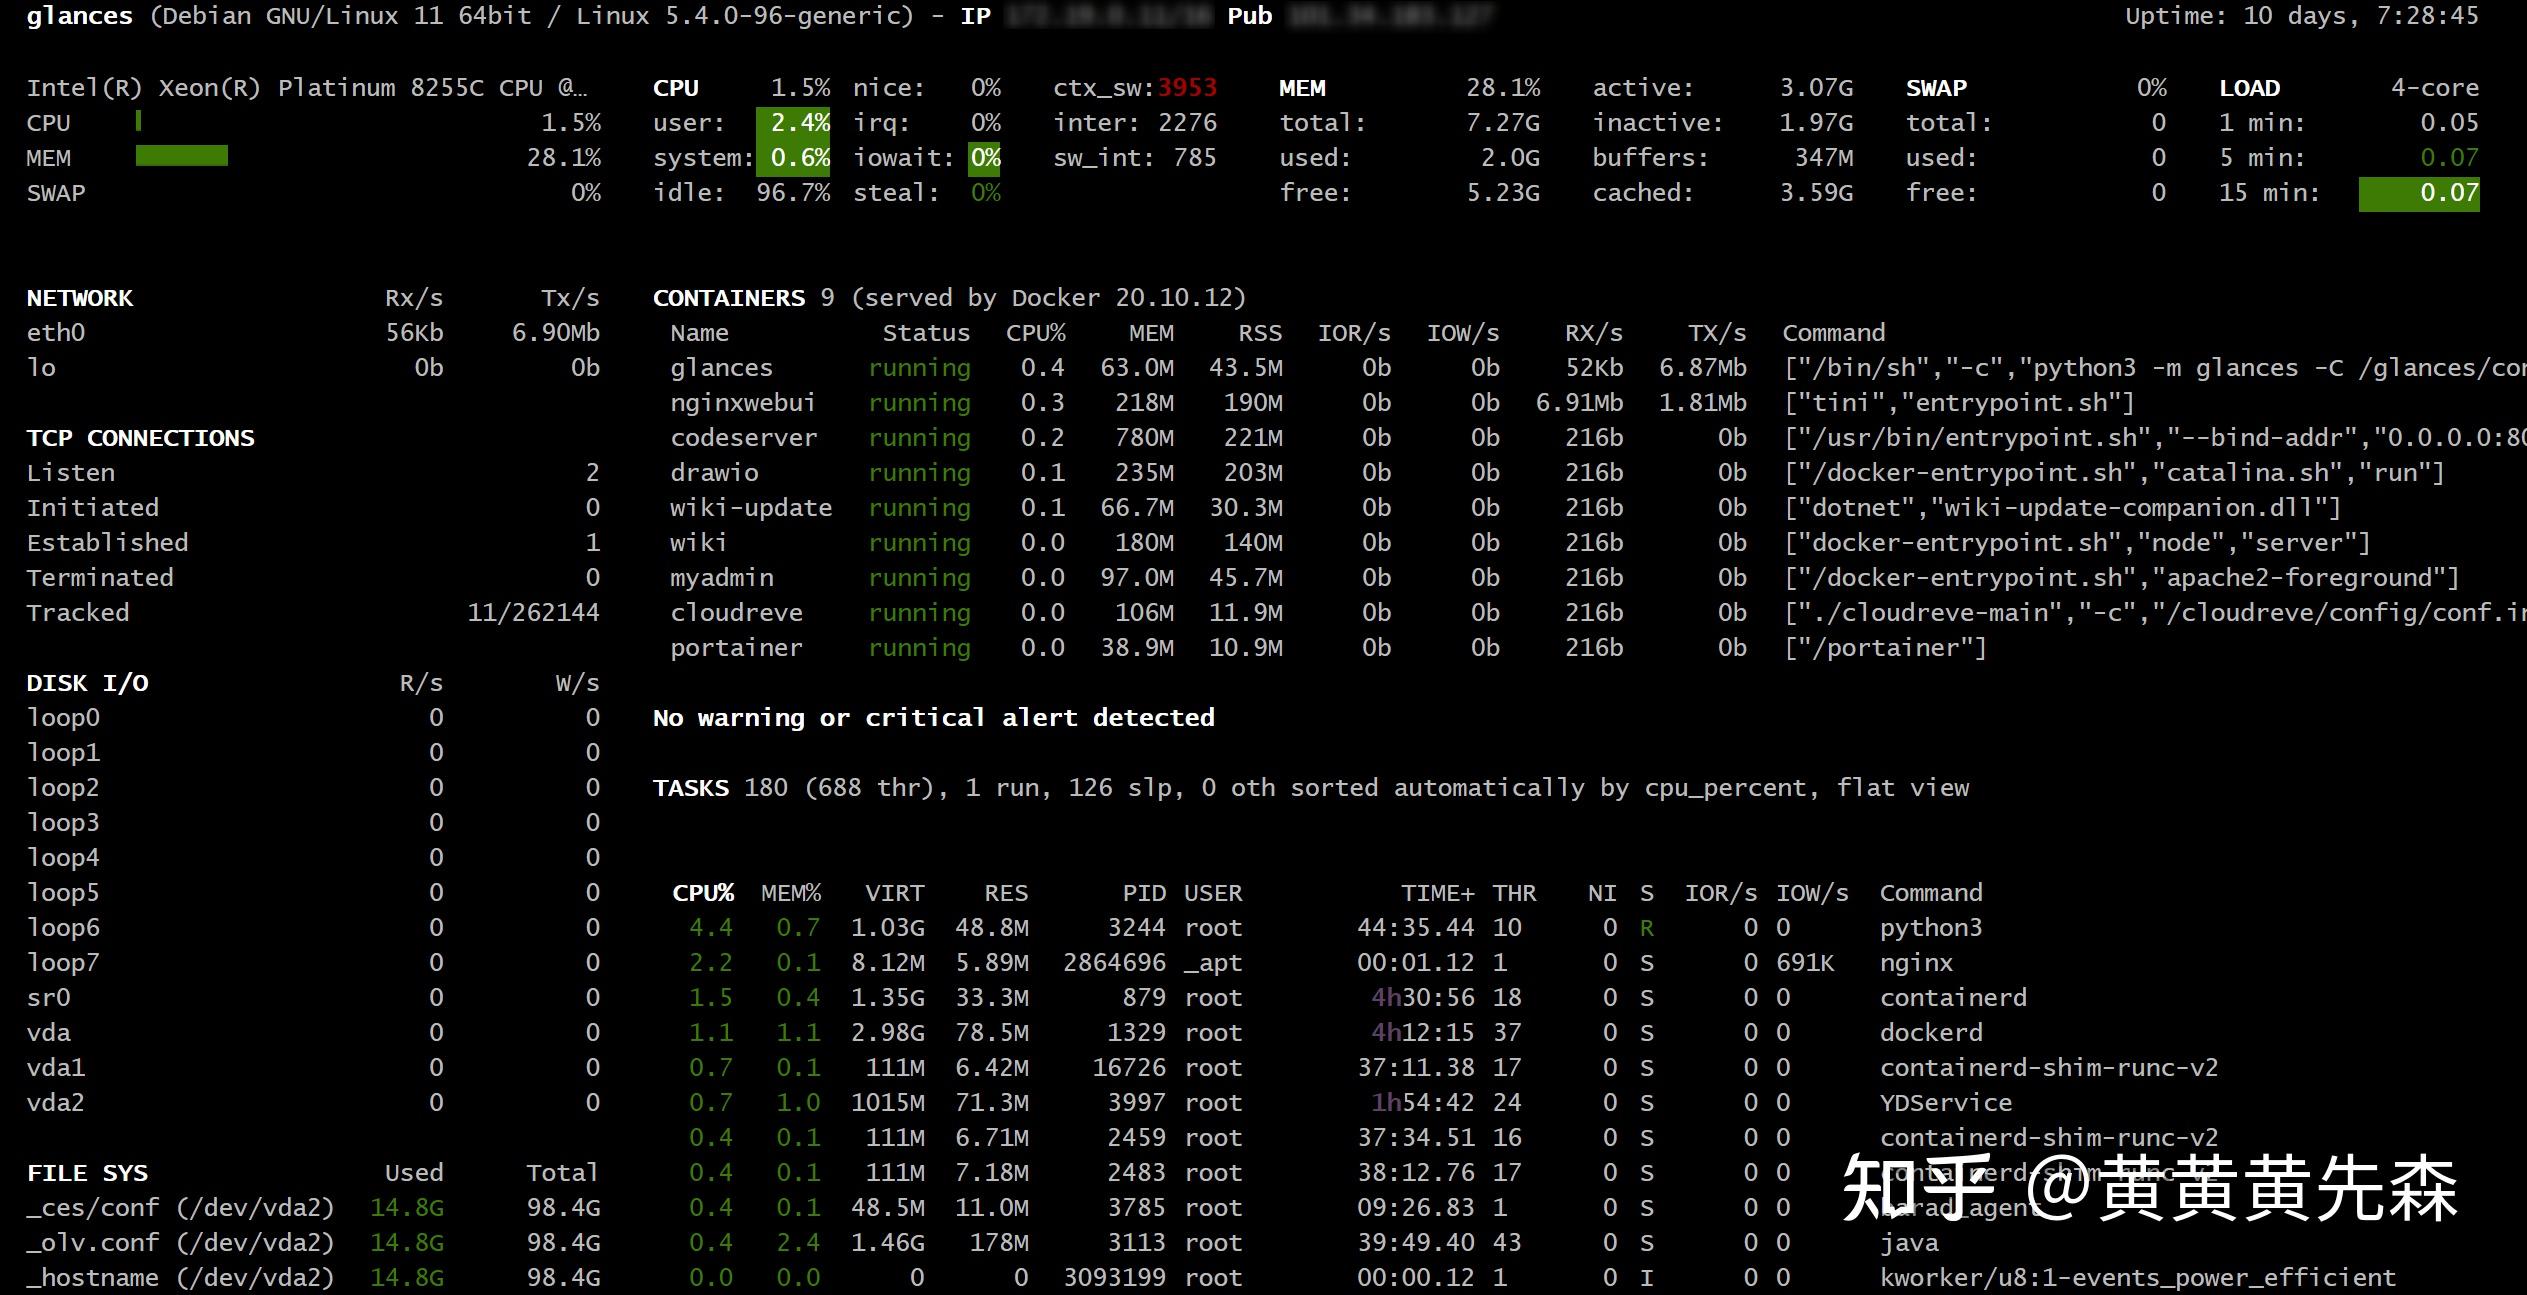2527x1295 pixels.
Task: Click the CONTAINERS section heading
Action: pyautogui.click(x=728, y=298)
